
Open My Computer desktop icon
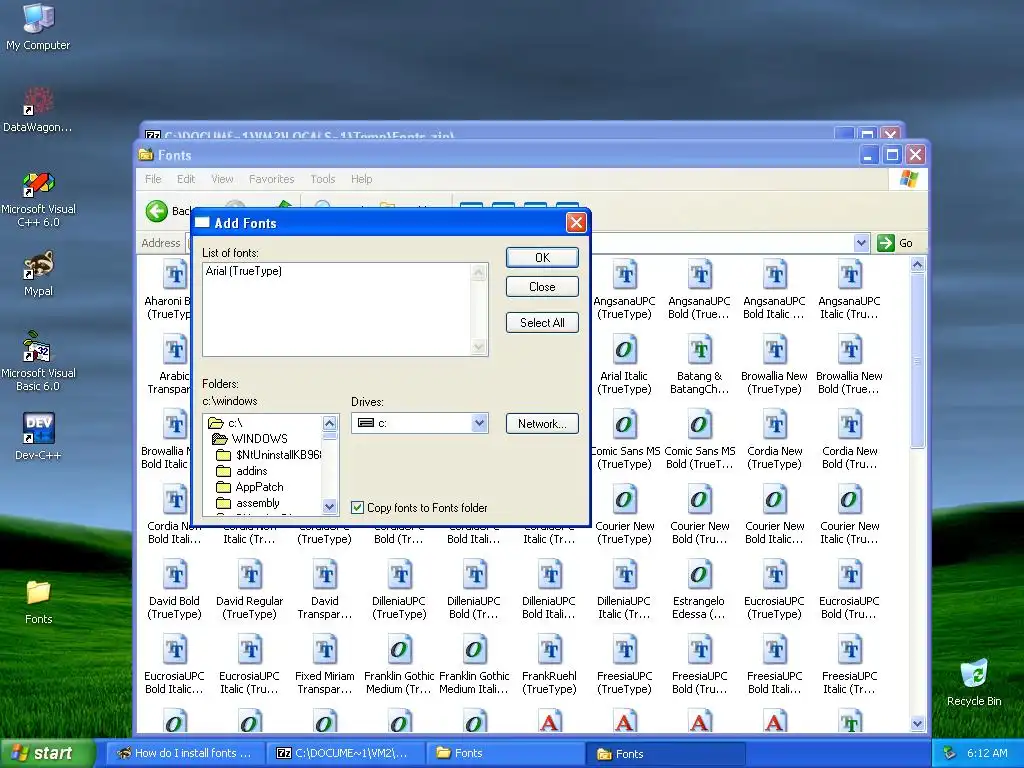[38, 26]
